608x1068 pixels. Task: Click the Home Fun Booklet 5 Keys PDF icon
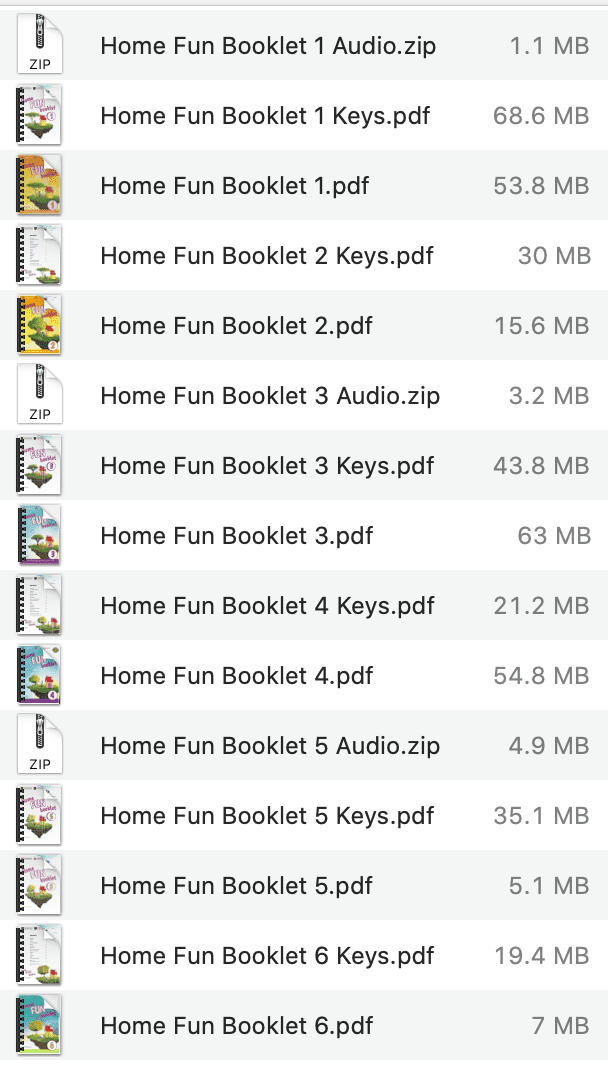pos(39,815)
